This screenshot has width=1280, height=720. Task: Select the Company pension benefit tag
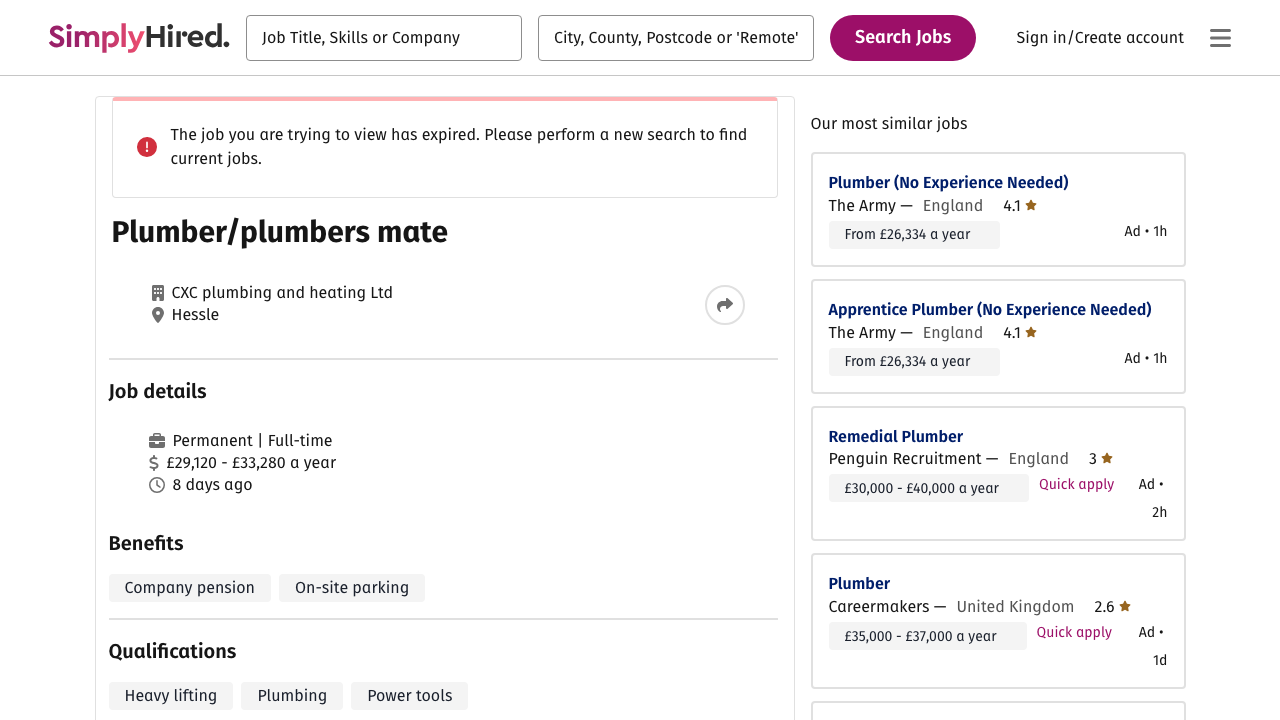189,588
